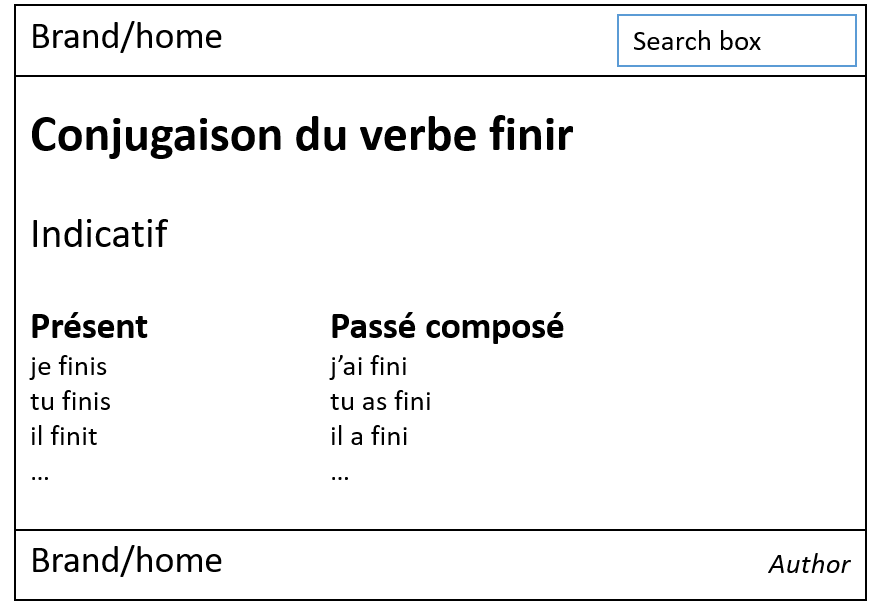Select the 'il a fini' conjugation line
The width and height of the screenshot is (869, 605).
coord(369,437)
